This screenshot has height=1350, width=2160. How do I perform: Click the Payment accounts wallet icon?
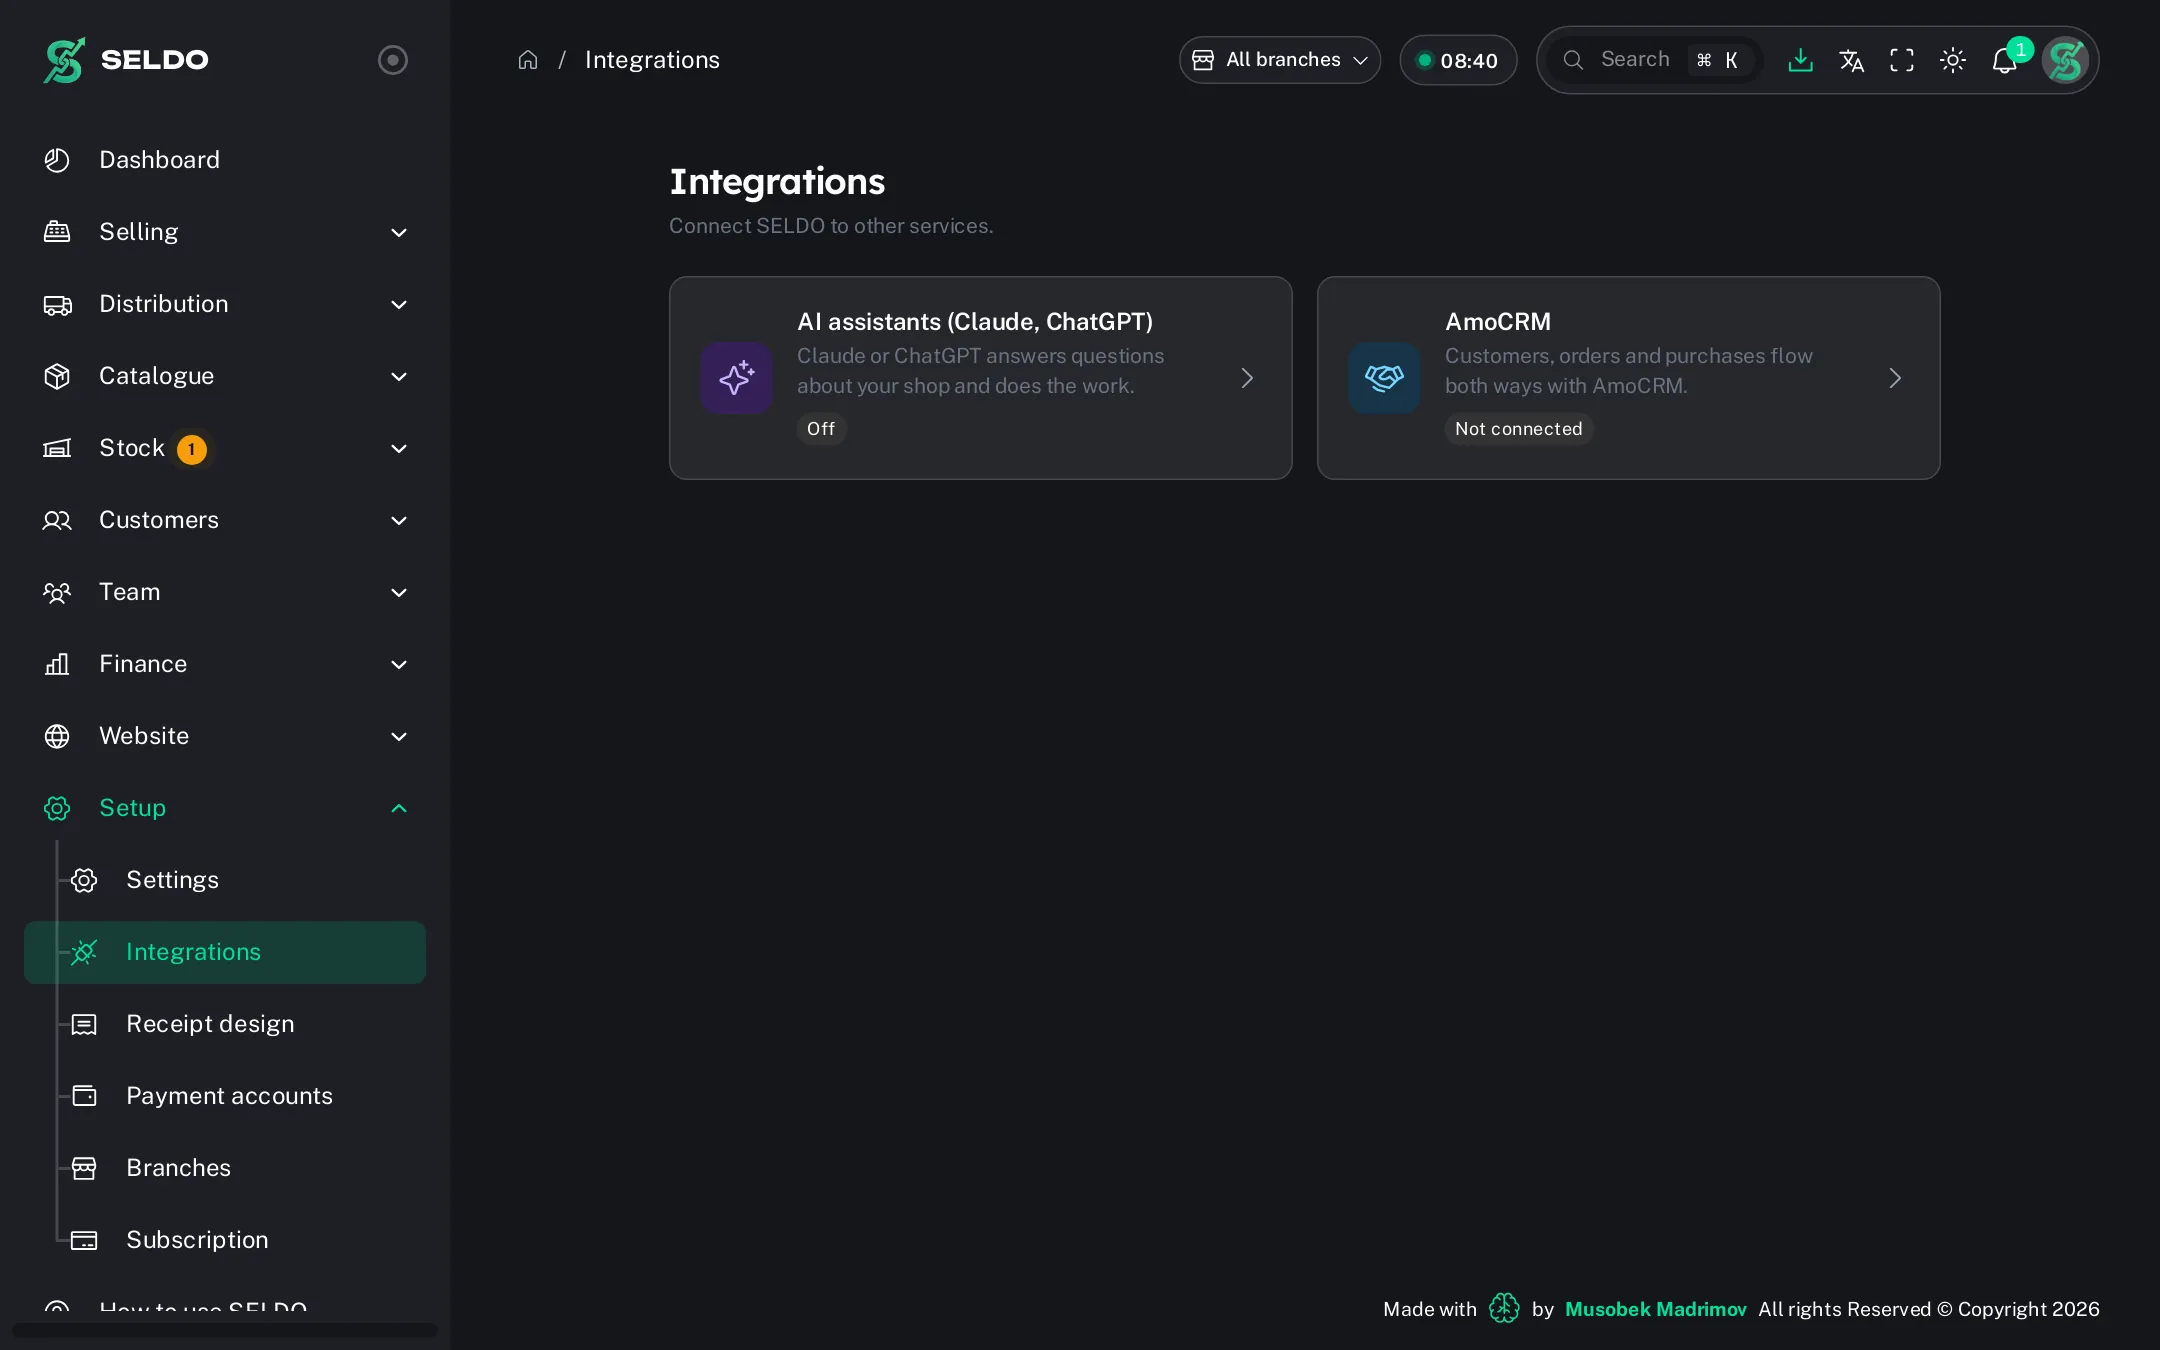84,1096
